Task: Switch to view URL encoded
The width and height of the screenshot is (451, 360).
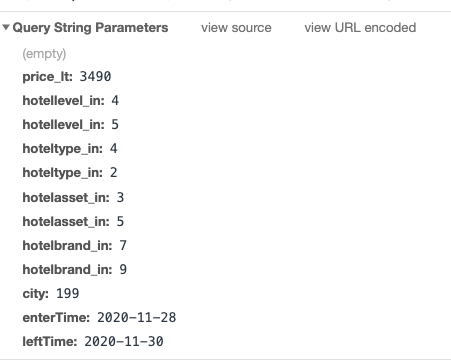Action: [x=360, y=28]
